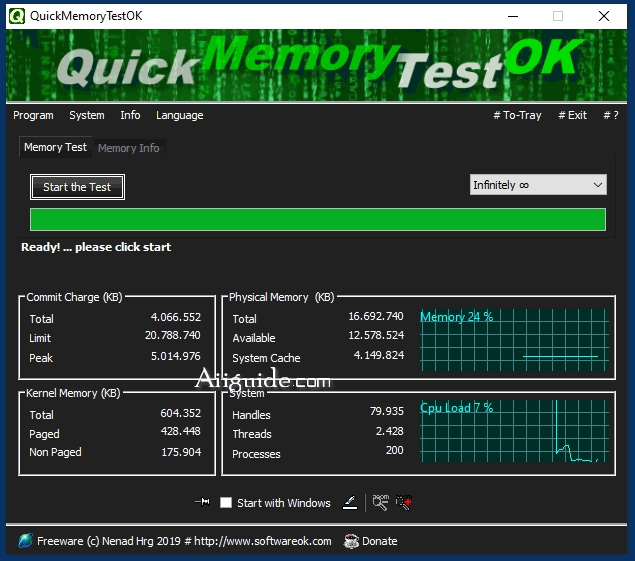Open the softwareok.com freeware link

[184, 541]
